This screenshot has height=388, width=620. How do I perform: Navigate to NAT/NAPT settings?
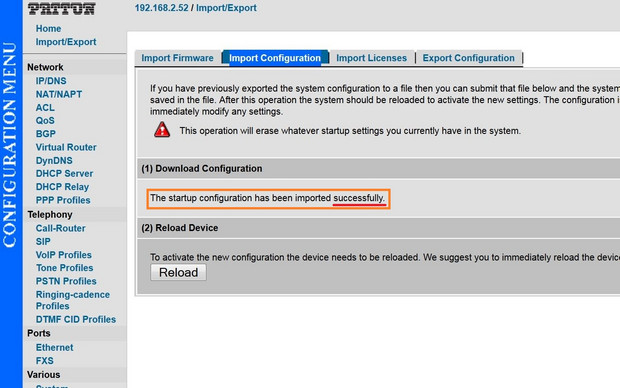(x=59, y=94)
